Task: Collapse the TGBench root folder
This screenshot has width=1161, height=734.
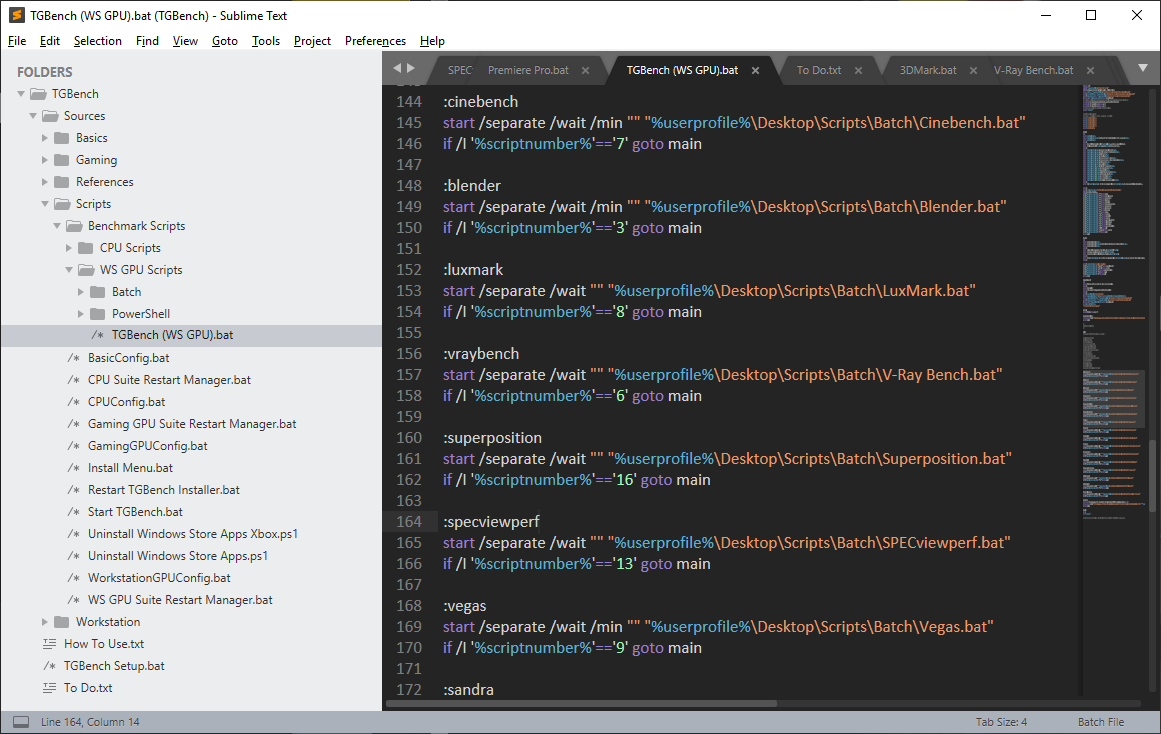Action: (x=21, y=94)
